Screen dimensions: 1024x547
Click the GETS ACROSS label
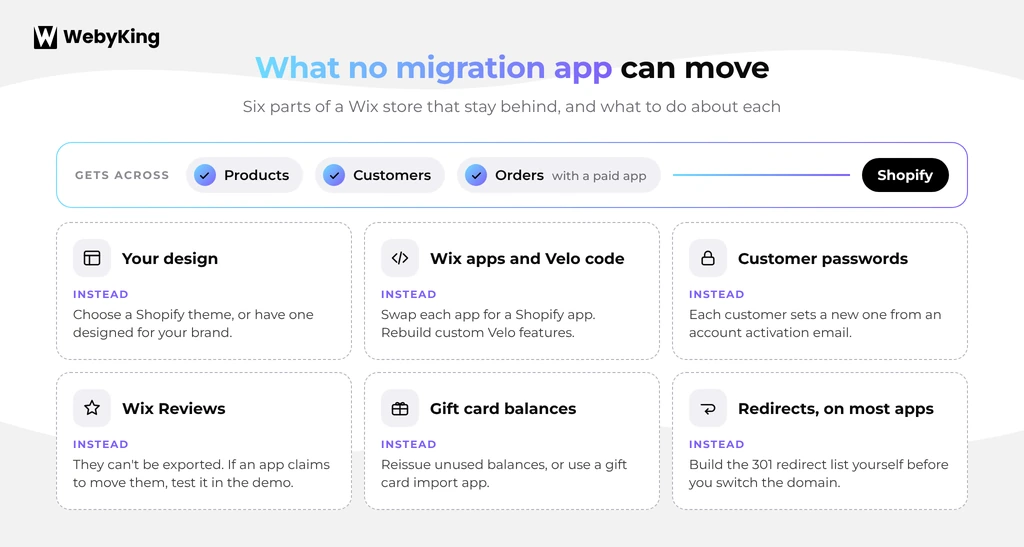pyautogui.click(x=122, y=175)
